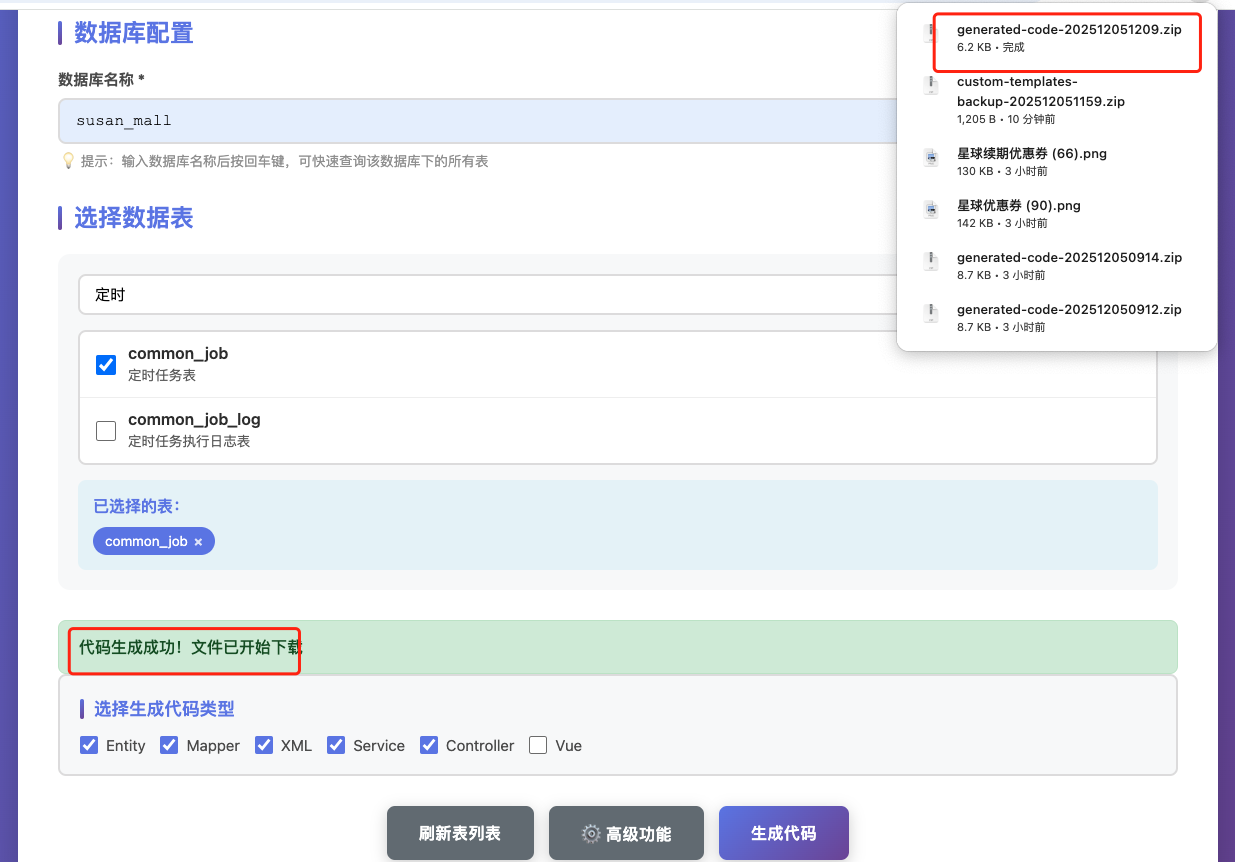Uncheck the Entity code type checkbox
Viewport: 1235px width, 862px height.
coord(89,745)
